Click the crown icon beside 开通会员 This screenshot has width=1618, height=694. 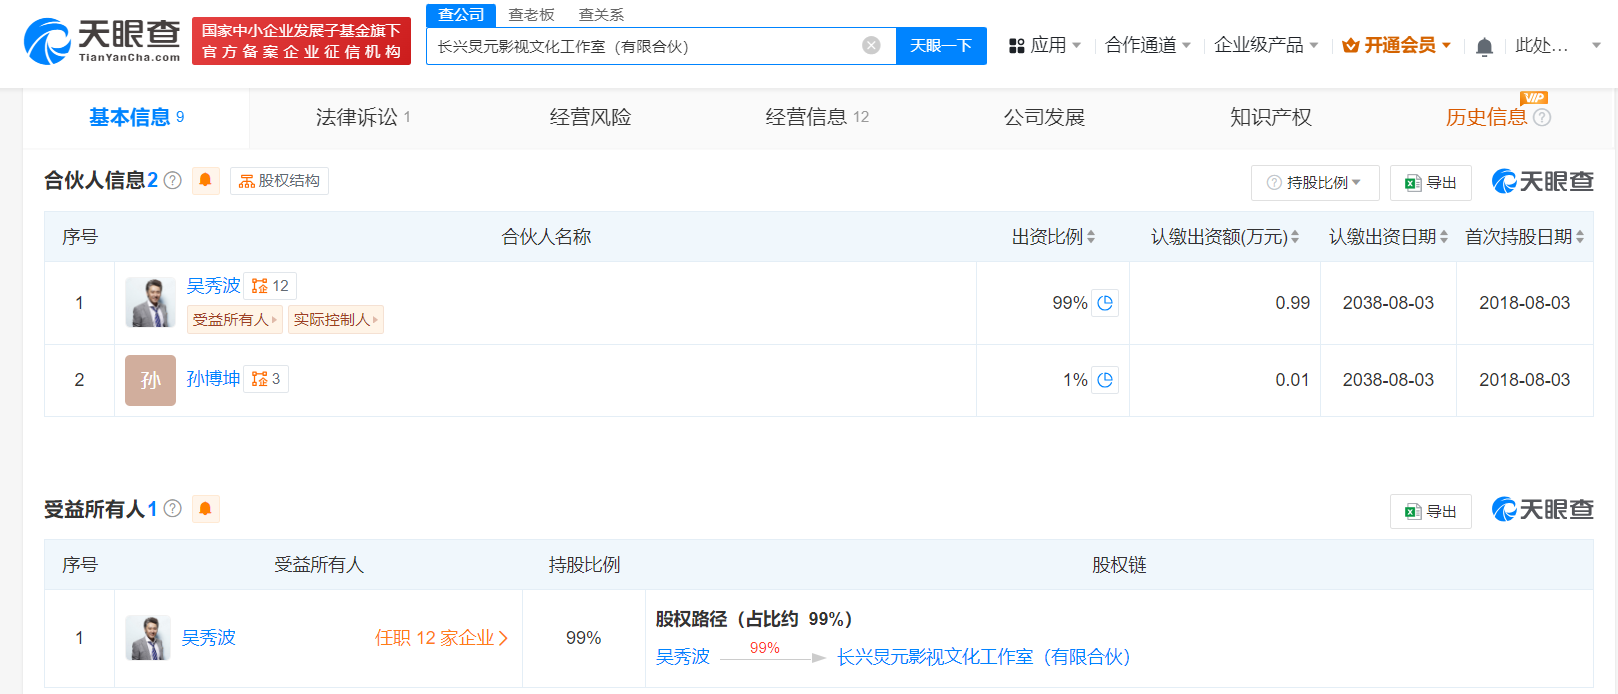coord(1350,45)
